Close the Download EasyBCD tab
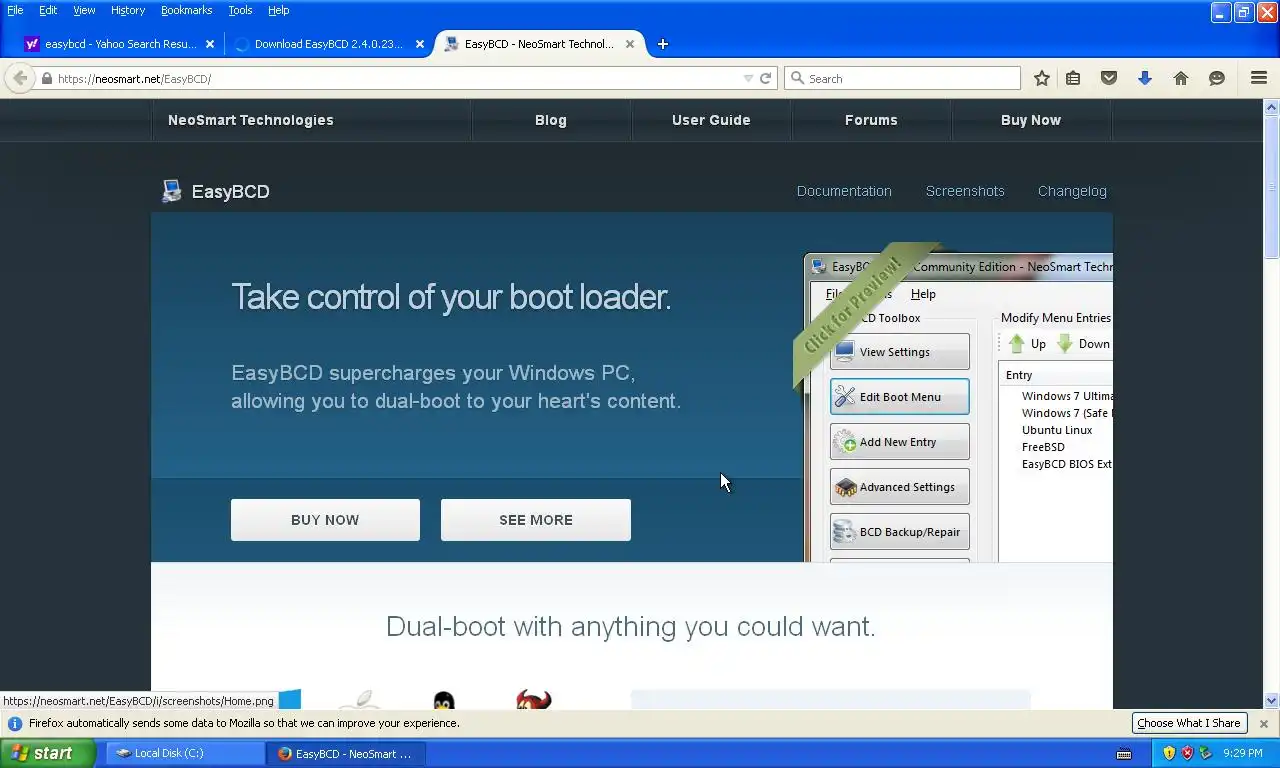 click(x=420, y=44)
